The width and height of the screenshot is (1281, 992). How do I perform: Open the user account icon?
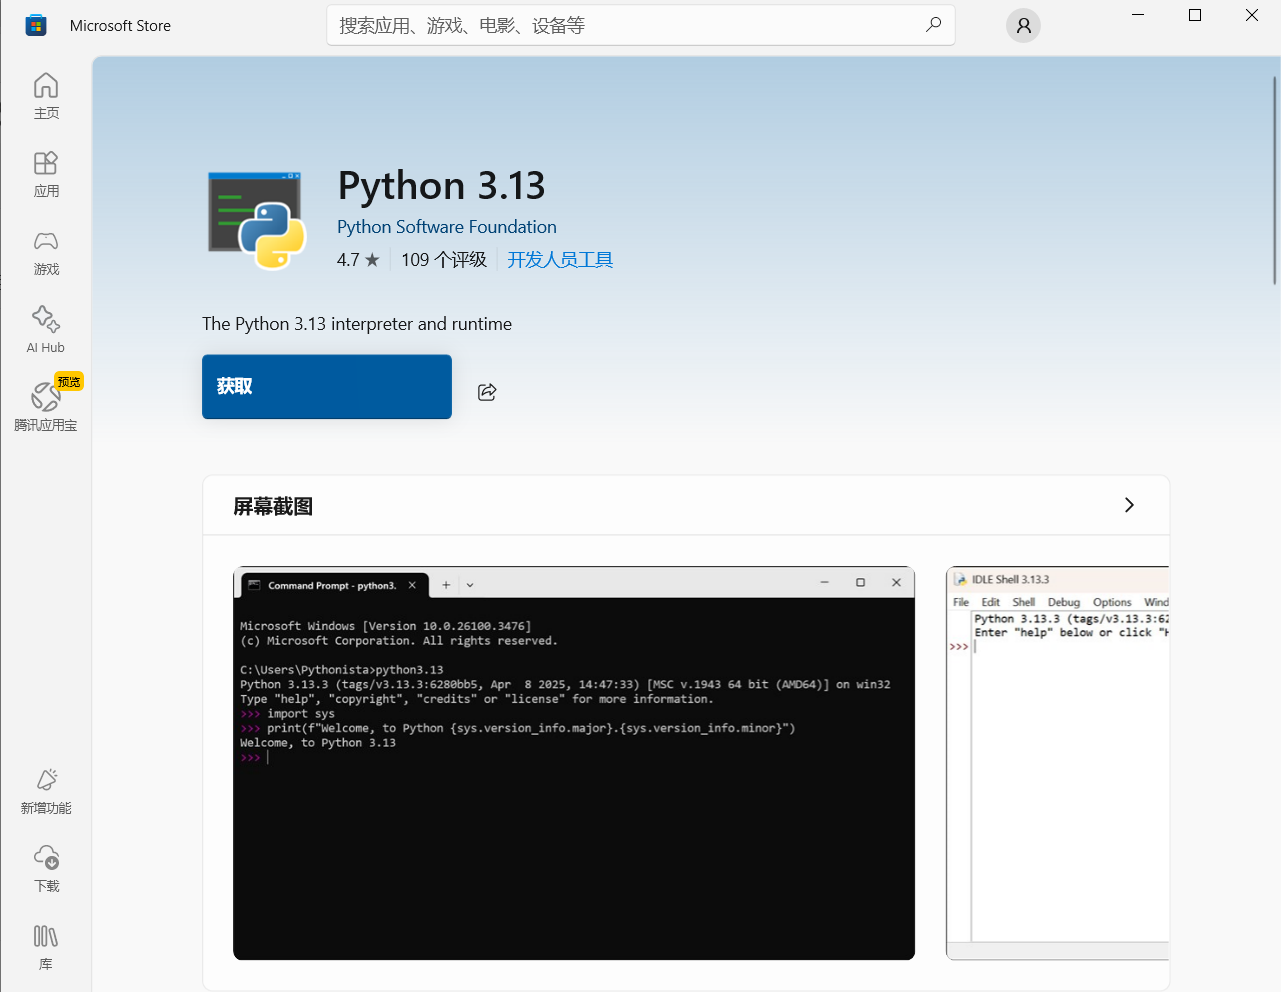[x=1023, y=25]
